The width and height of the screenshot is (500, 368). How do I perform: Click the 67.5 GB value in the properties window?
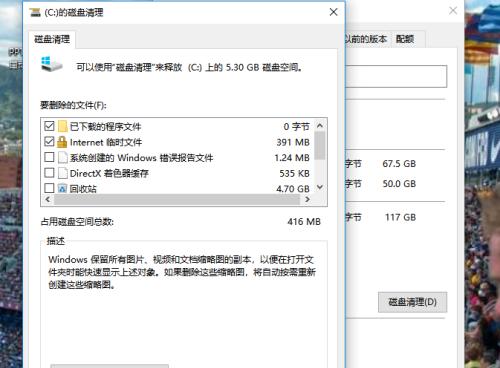click(x=399, y=164)
